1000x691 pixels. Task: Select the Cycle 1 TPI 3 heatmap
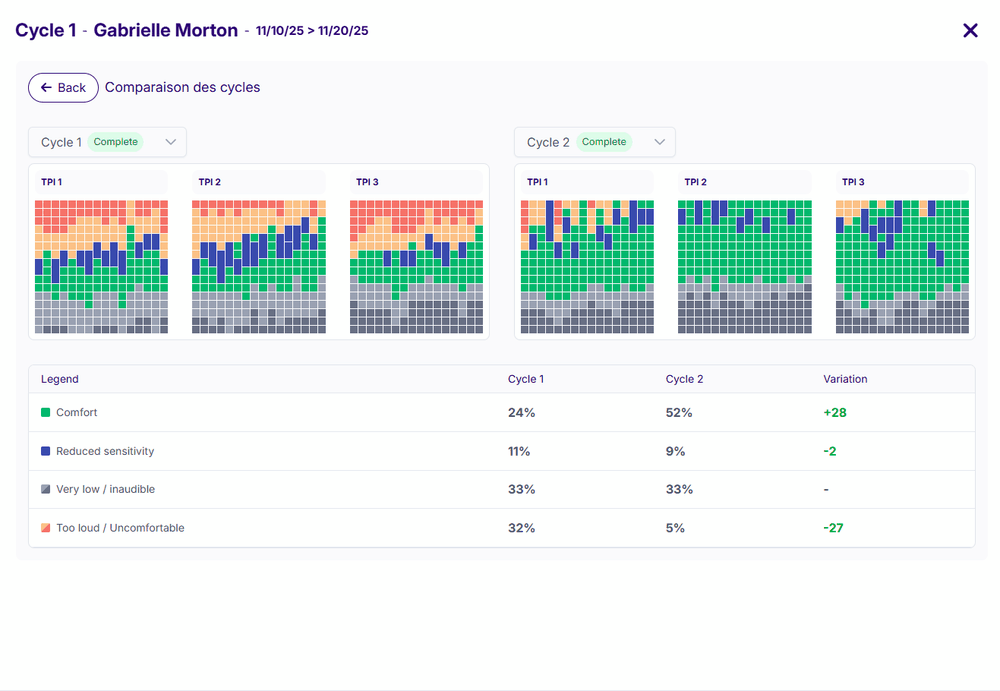click(416, 266)
